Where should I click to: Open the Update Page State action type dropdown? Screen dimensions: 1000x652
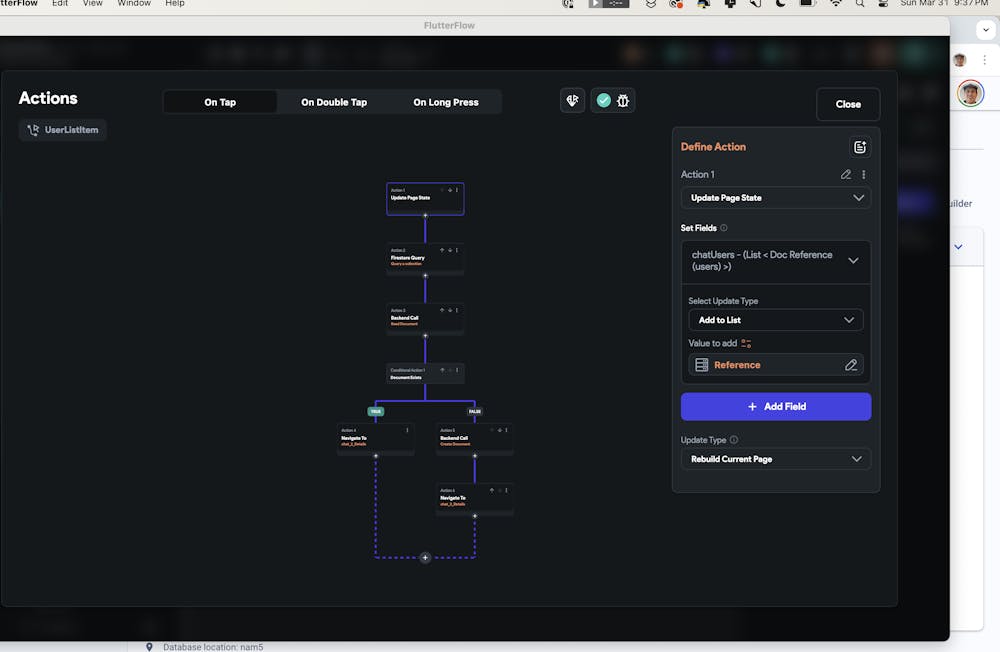[x=776, y=198]
